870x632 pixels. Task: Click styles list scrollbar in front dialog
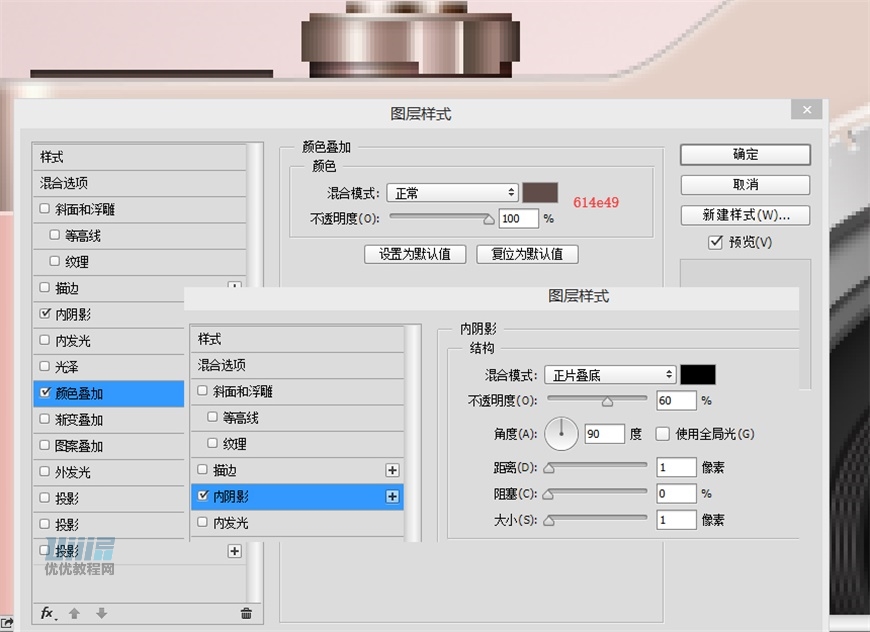click(x=413, y=433)
